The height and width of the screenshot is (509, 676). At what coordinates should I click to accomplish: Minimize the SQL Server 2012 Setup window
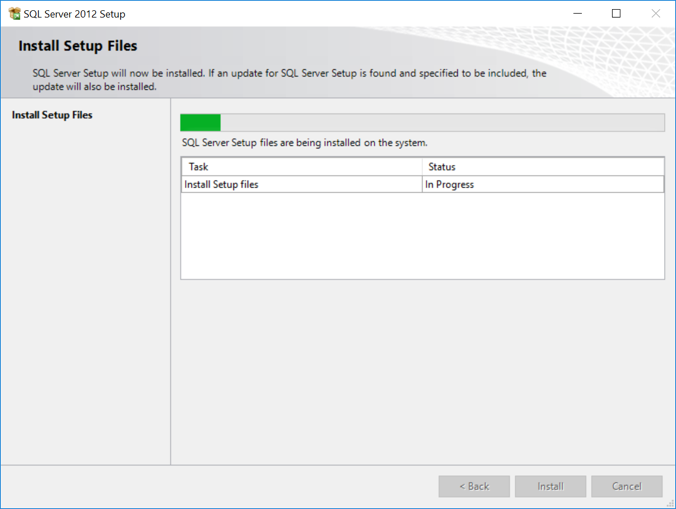pos(577,14)
